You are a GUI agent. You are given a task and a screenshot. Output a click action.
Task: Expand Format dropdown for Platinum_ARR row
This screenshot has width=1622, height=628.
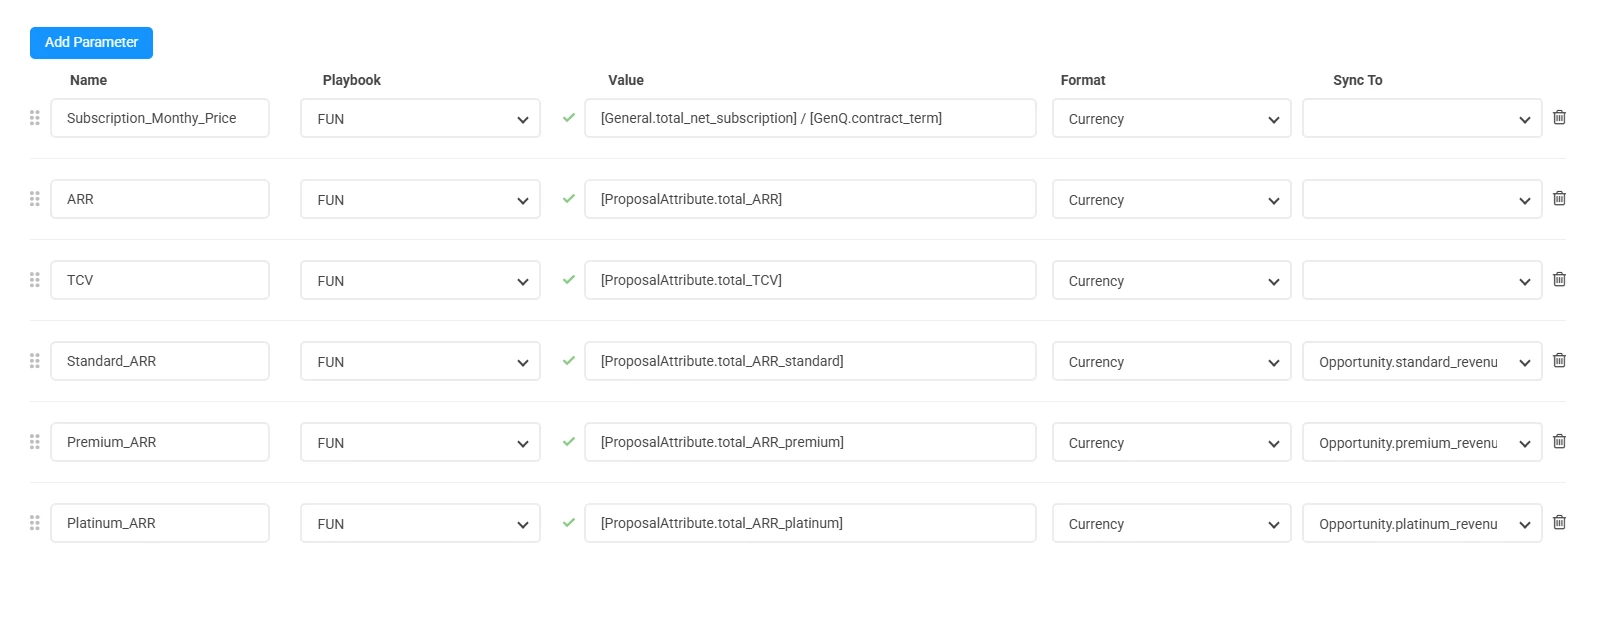[x=1171, y=523]
